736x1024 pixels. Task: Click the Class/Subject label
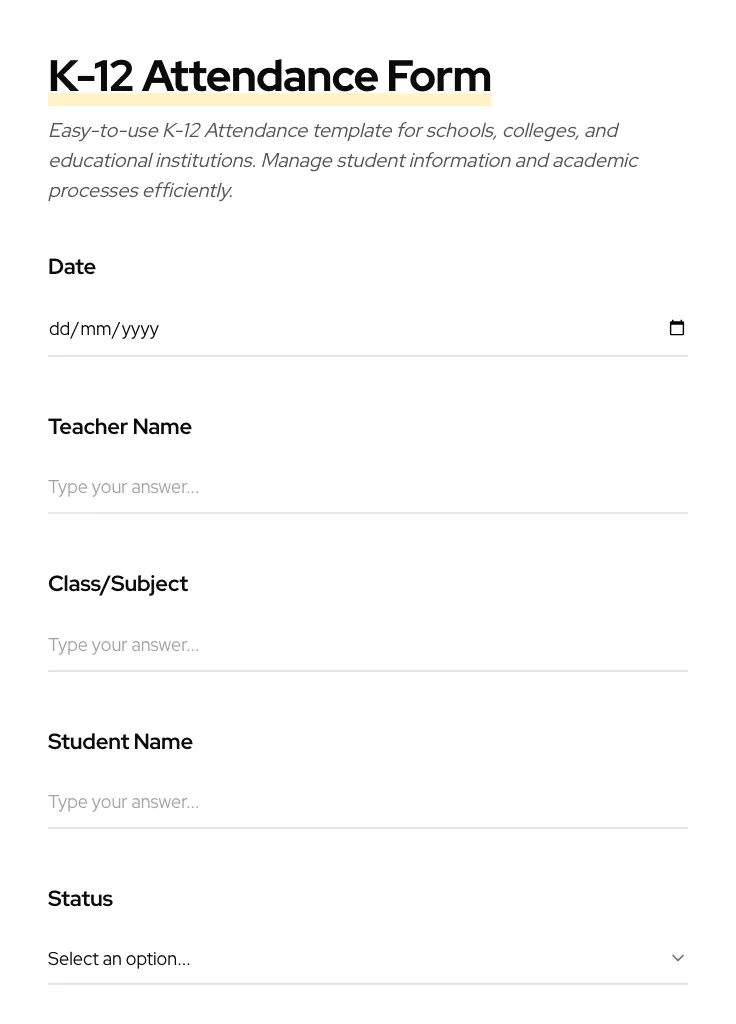pyautogui.click(x=117, y=583)
